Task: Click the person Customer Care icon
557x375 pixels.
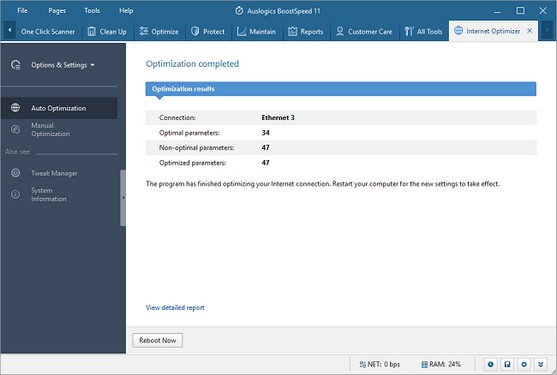Action: [340, 31]
